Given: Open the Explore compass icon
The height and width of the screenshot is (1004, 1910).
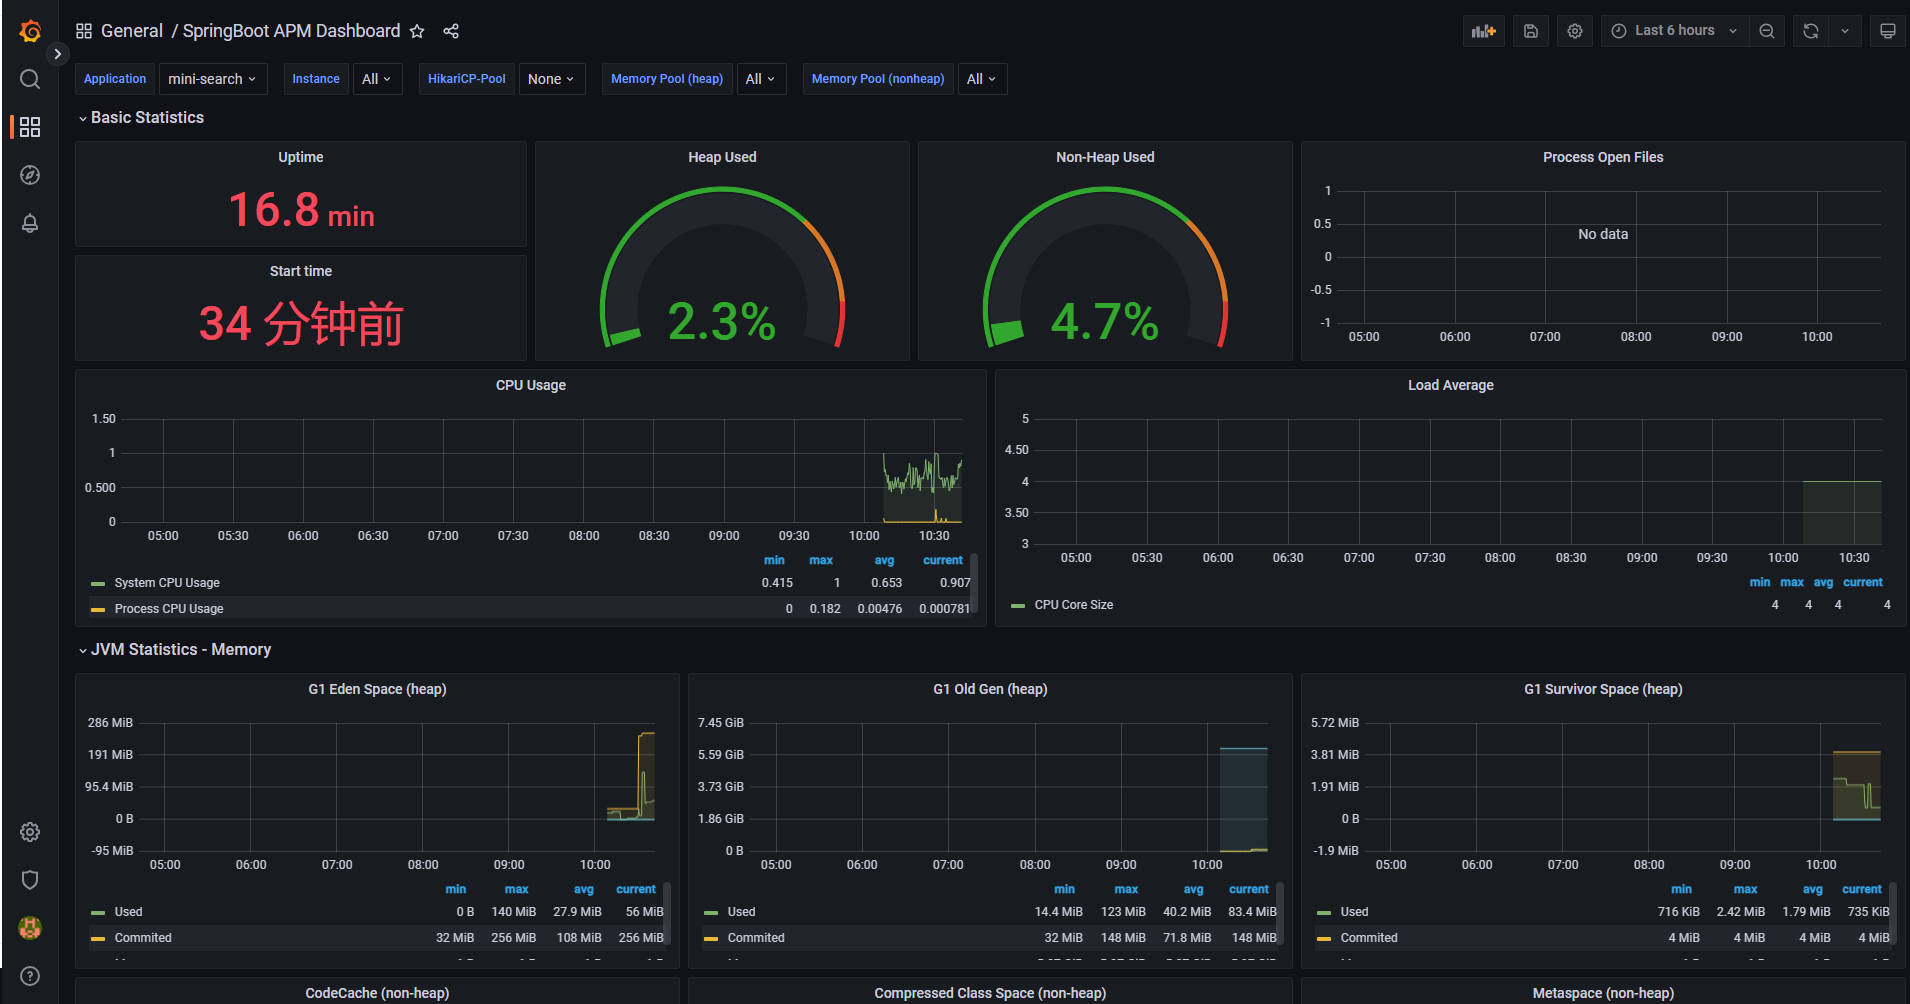Looking at the screenshot, I should 30,175.
